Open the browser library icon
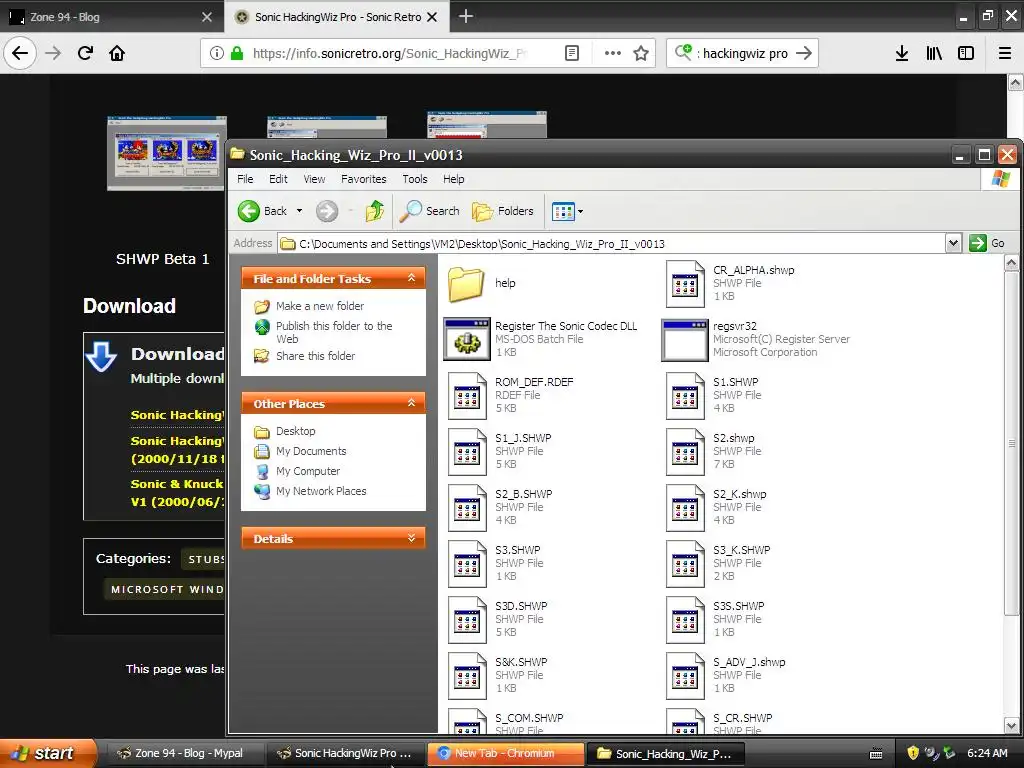Viewport: 1024px width, 768px height. (x=934, y=53)
